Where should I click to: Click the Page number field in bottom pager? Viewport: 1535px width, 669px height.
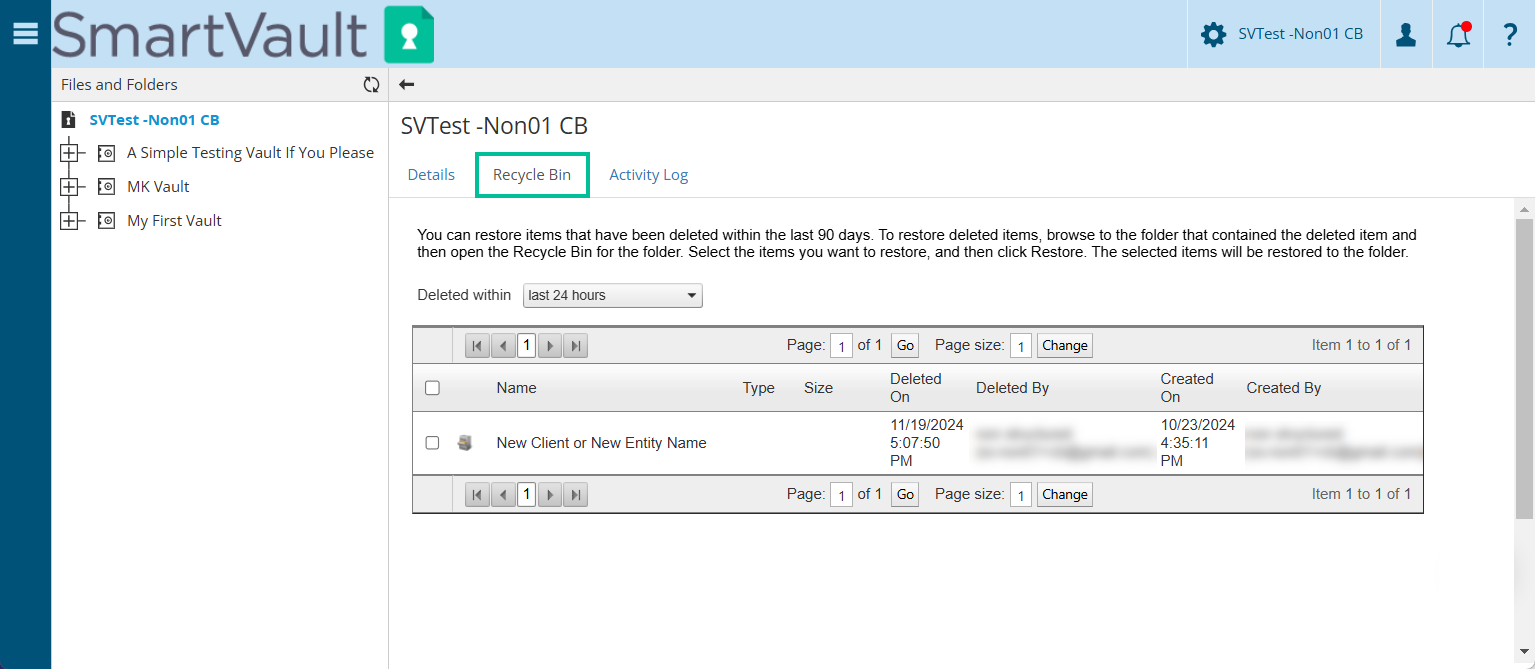click(x=841, y=494)
